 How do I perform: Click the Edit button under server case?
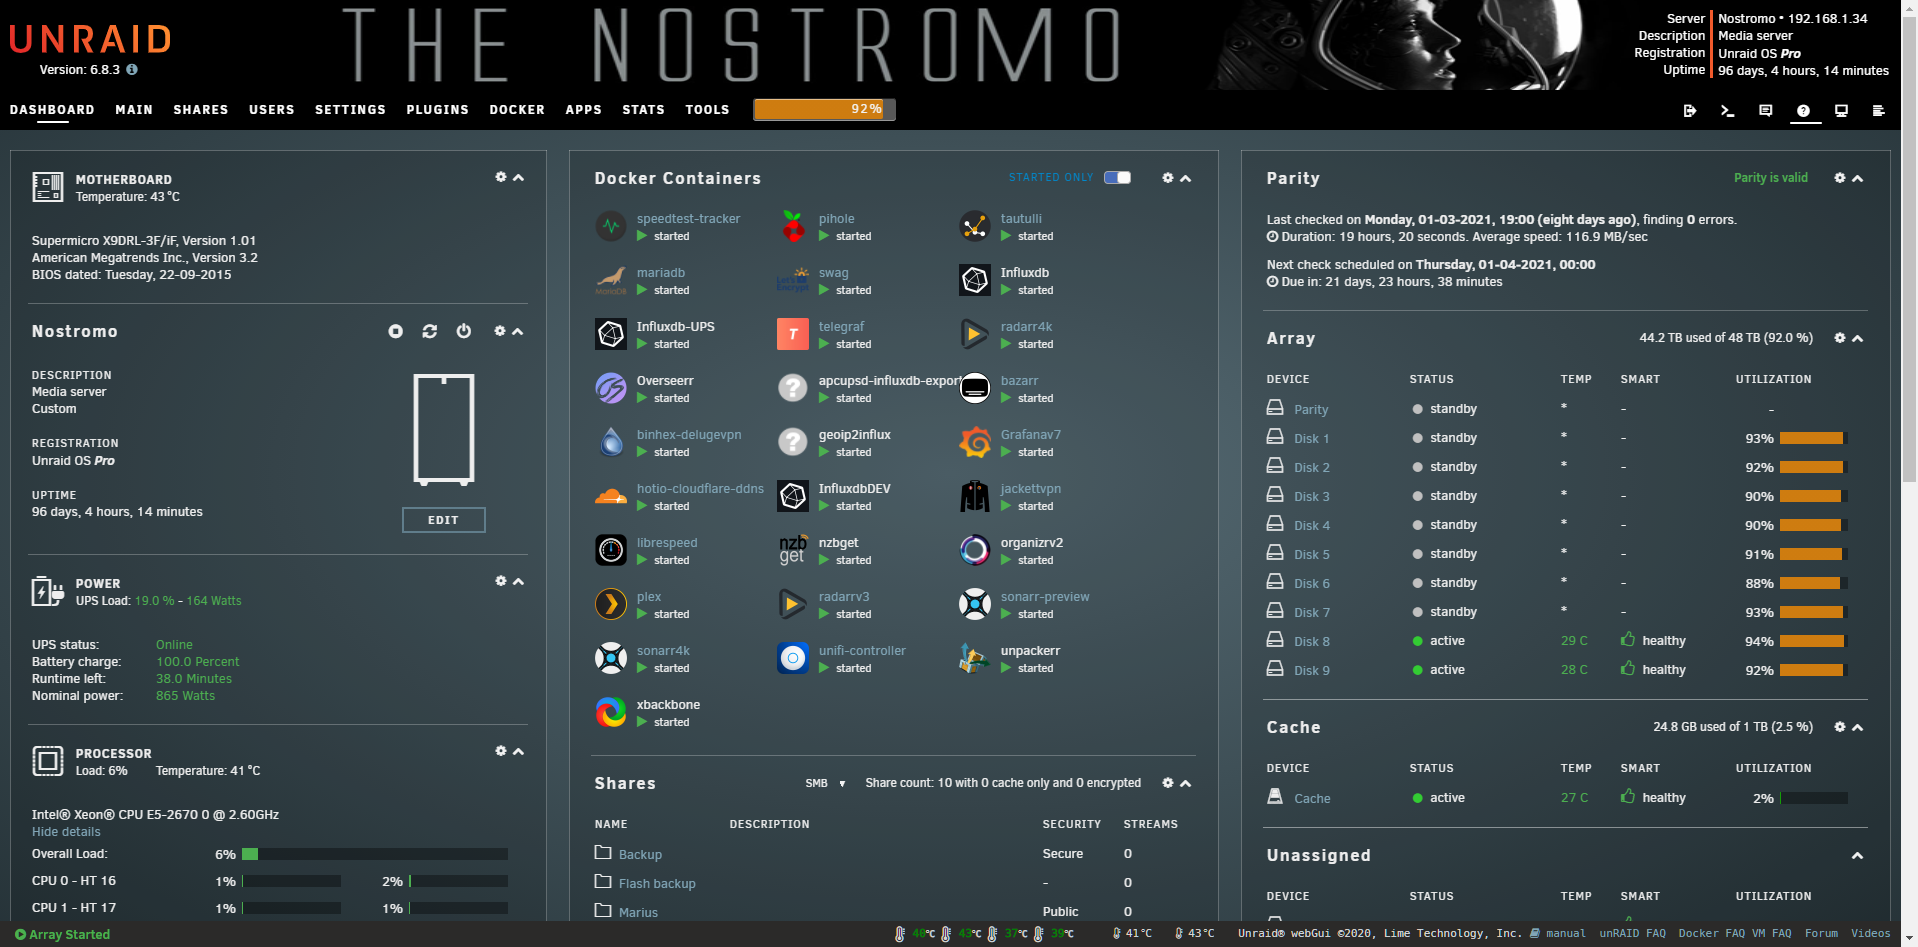coord(443,520)
